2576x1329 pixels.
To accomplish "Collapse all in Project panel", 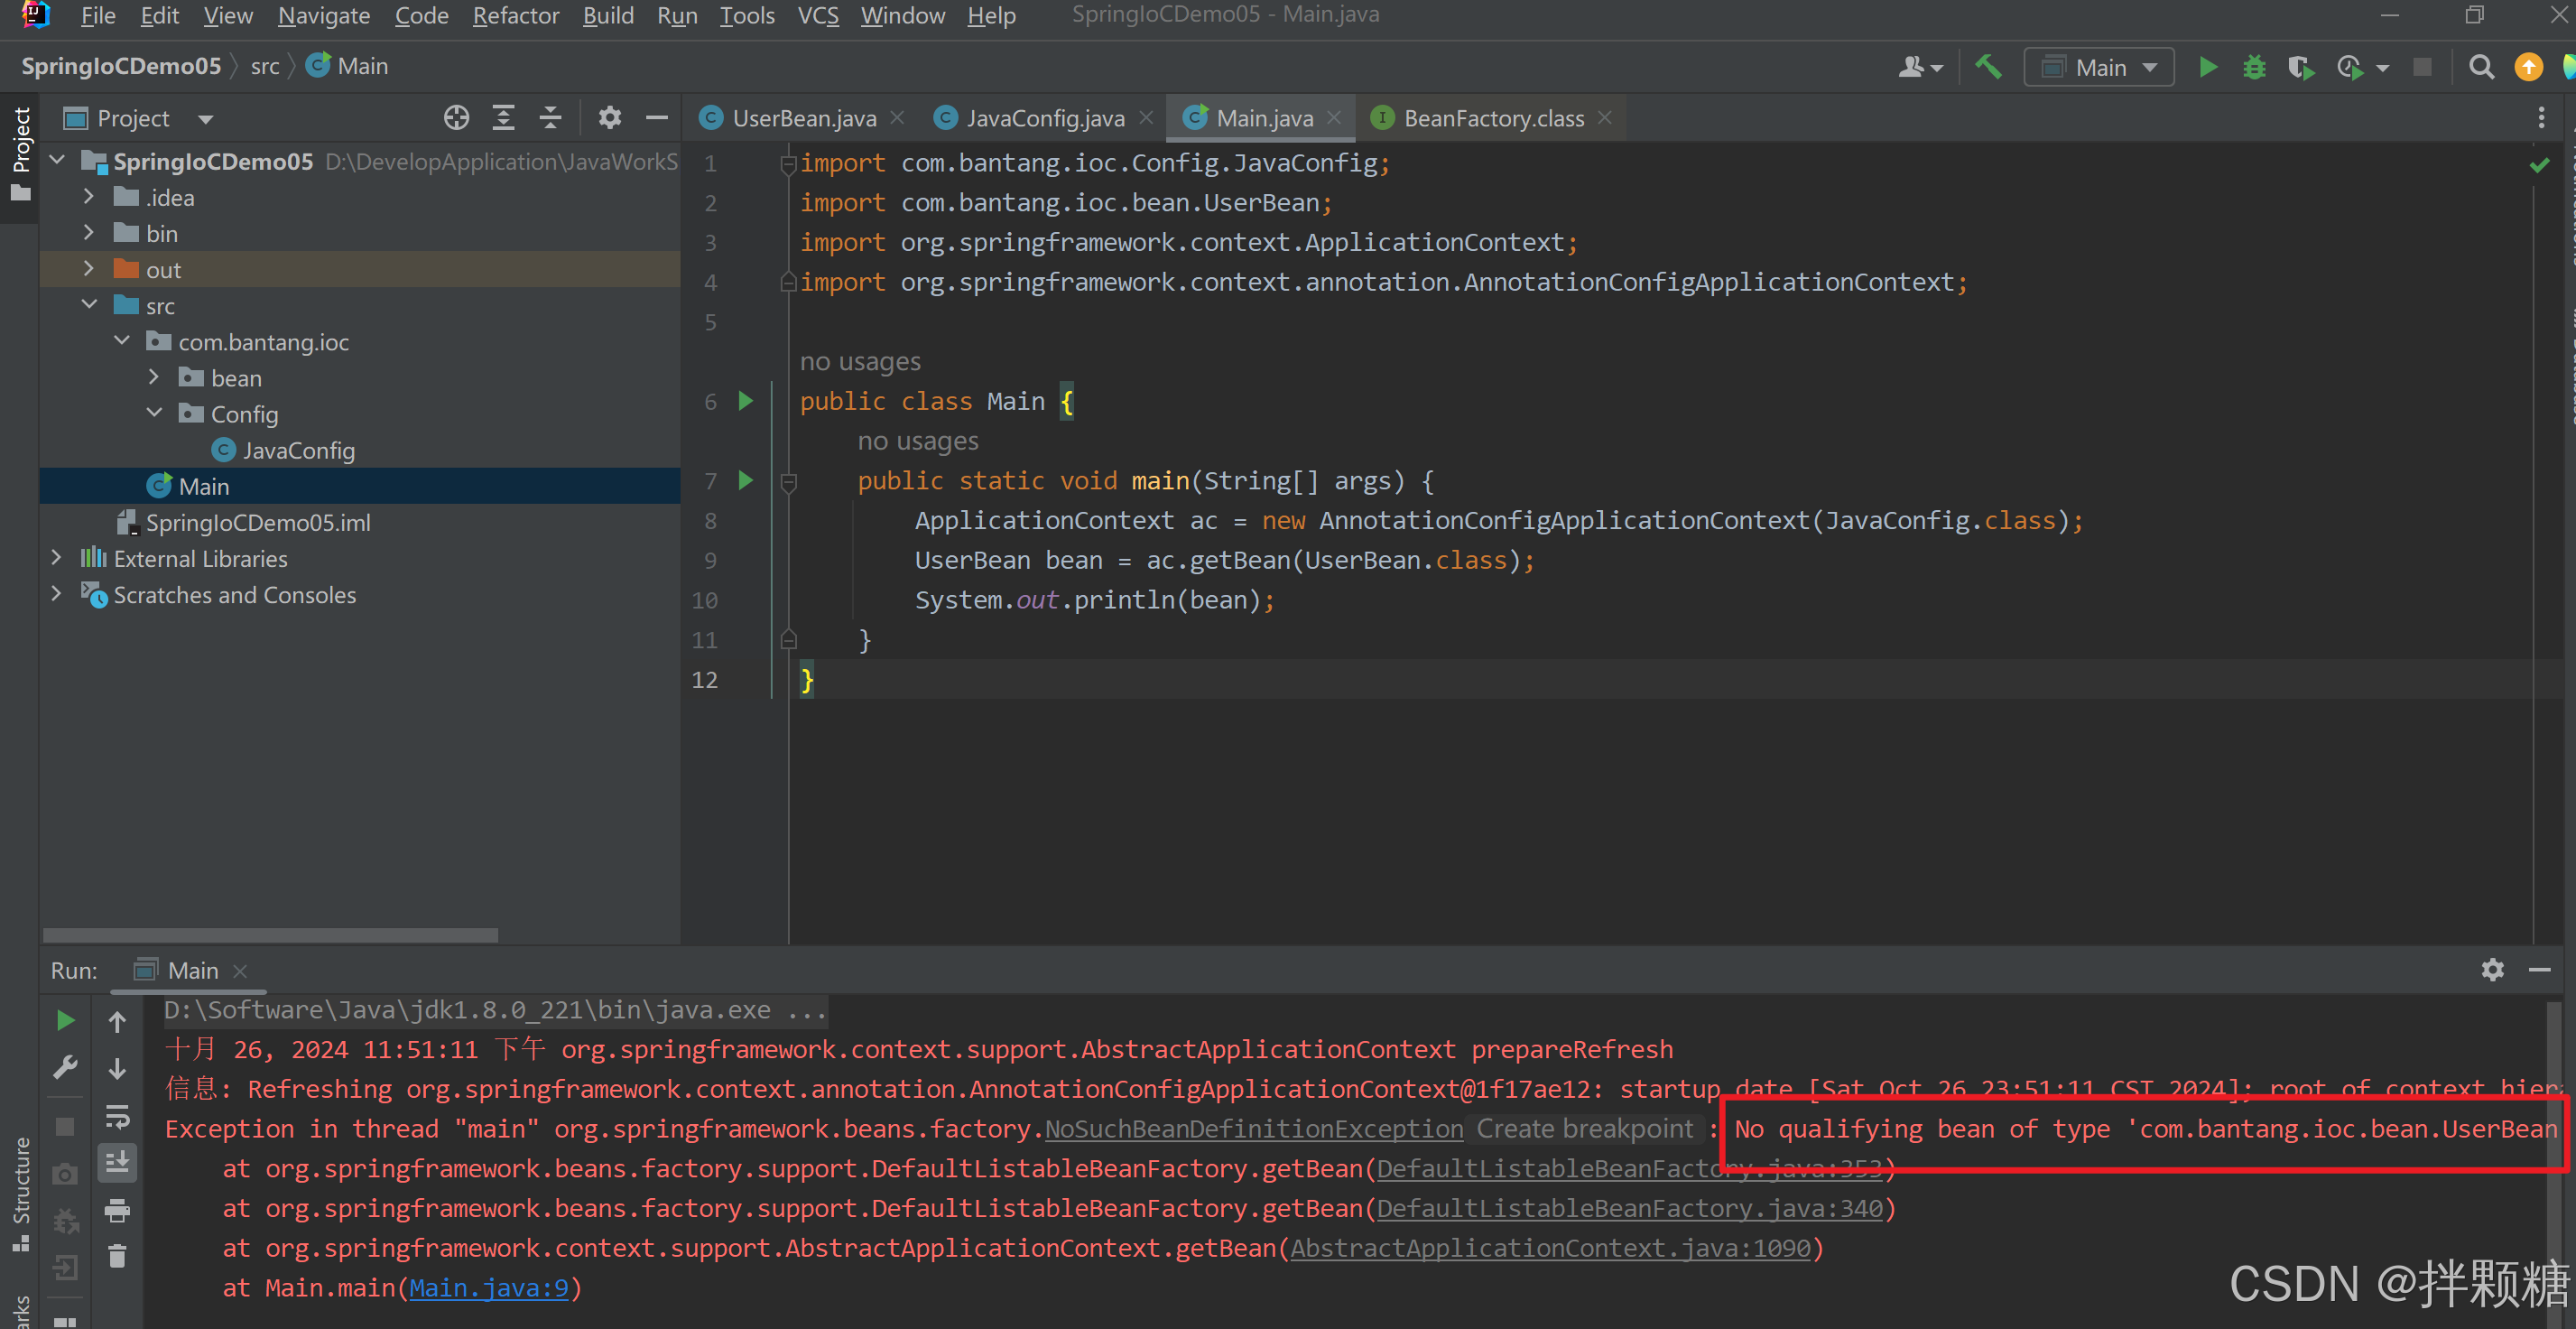I will [550, 118].
